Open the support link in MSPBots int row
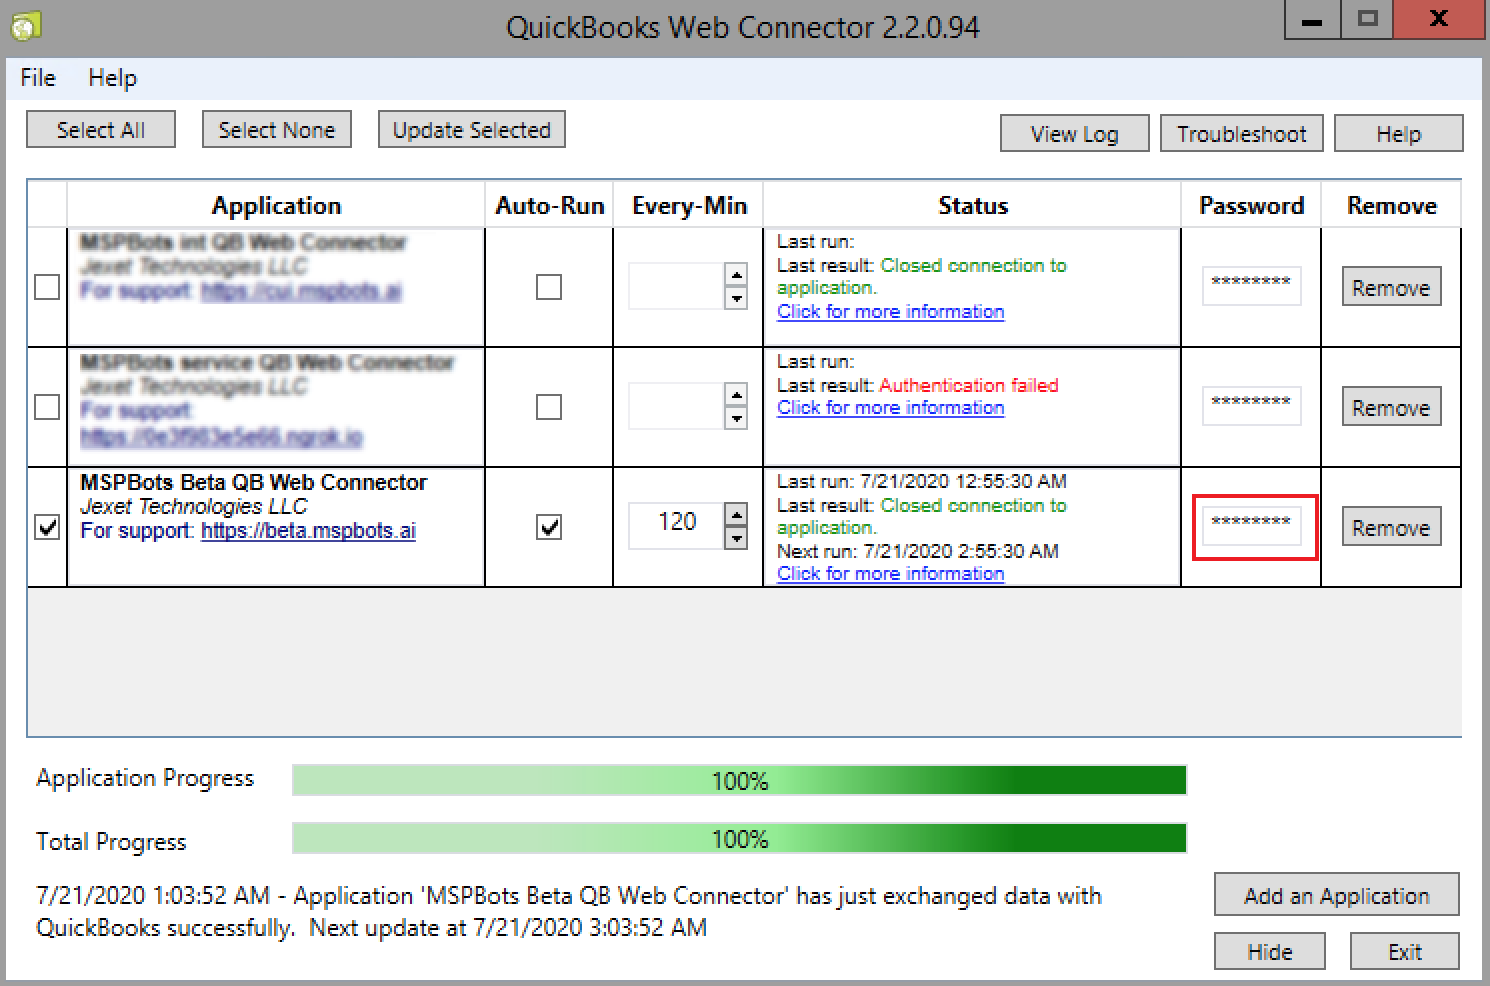The height and width of the screenshot is (986, 1490). [x=301, y=291]
